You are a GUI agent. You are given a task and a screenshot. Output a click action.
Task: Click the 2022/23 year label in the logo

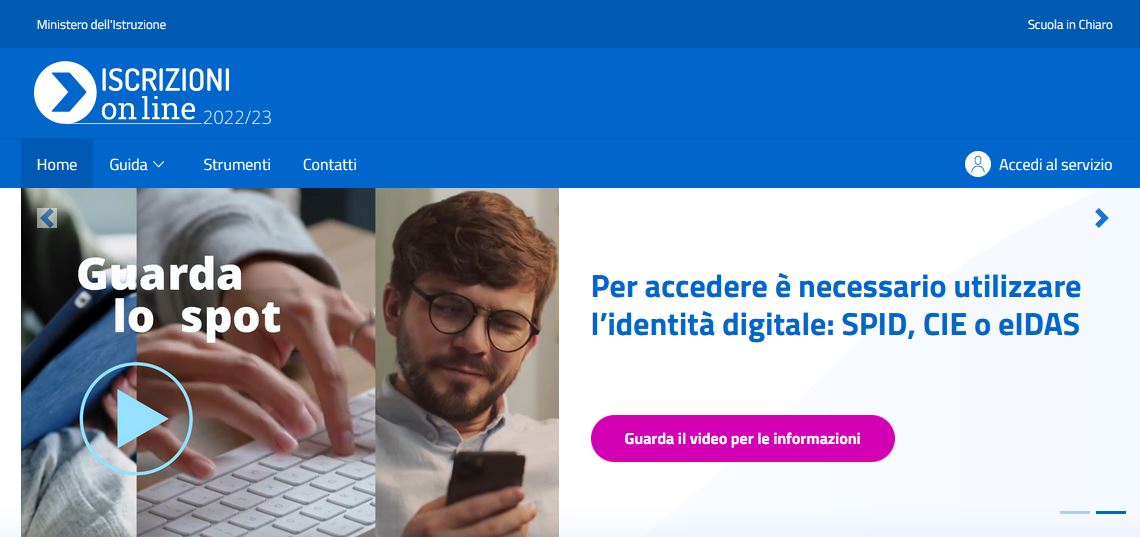(x=237, y=118)
